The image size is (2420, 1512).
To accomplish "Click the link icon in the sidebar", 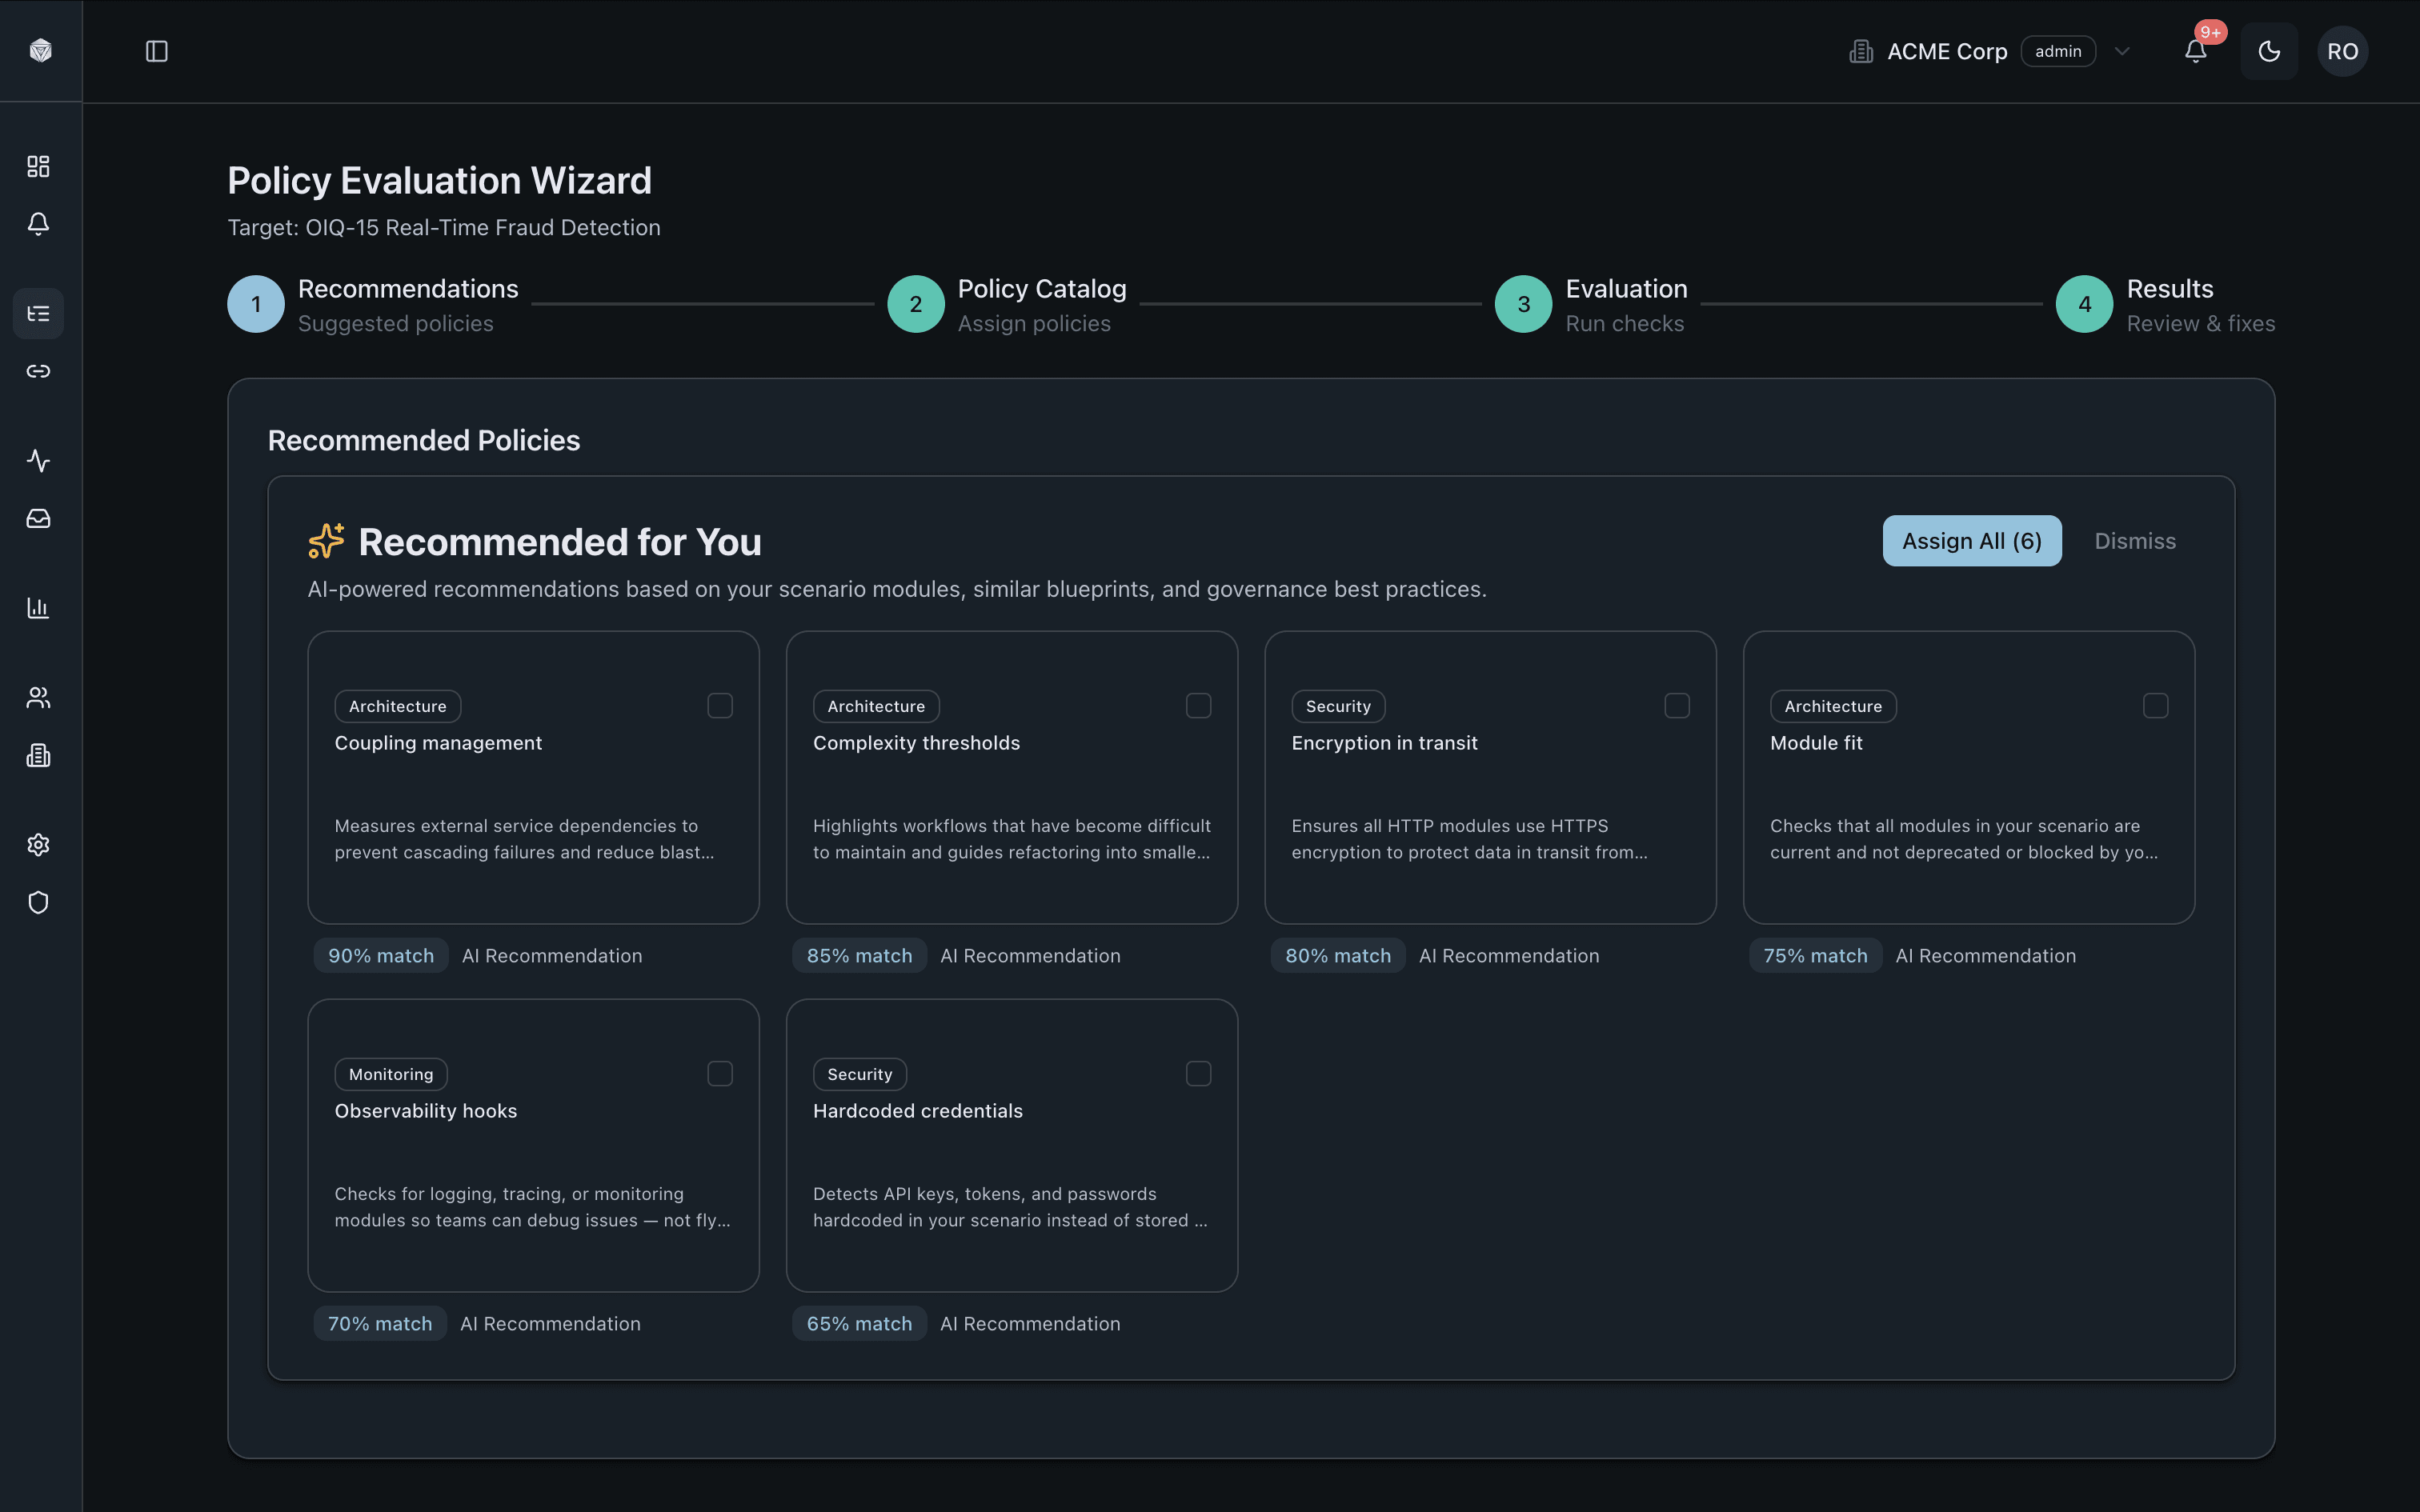I will (38, 371).
